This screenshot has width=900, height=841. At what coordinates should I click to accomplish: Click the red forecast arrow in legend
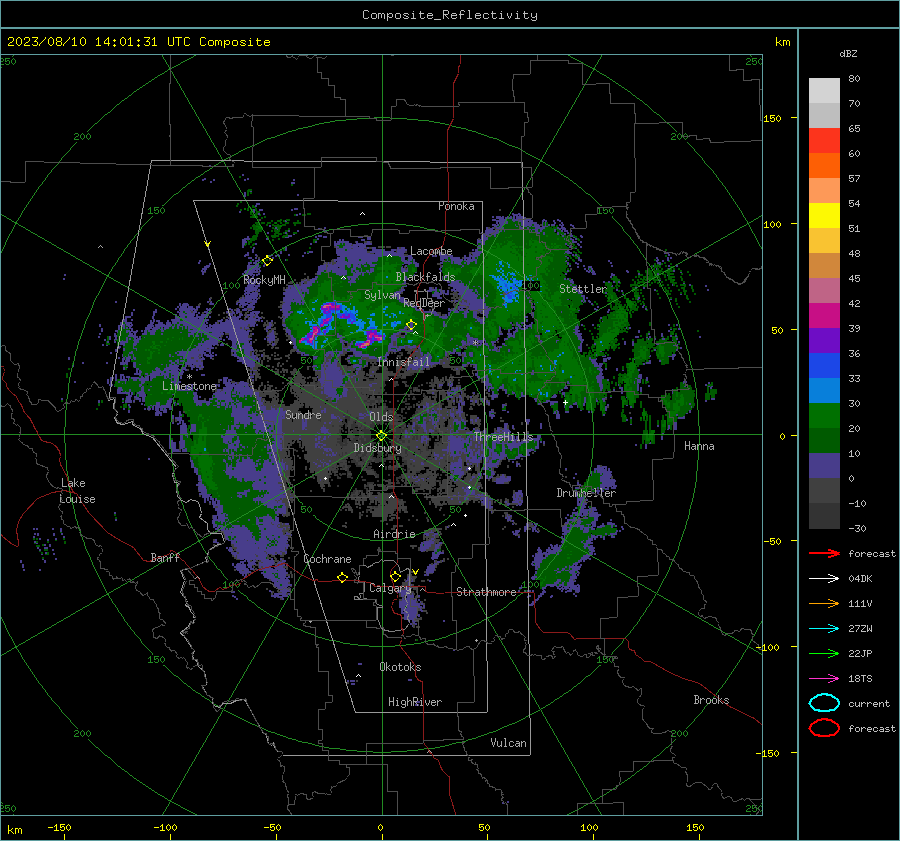pyautogui.click(x=824, y=553)
